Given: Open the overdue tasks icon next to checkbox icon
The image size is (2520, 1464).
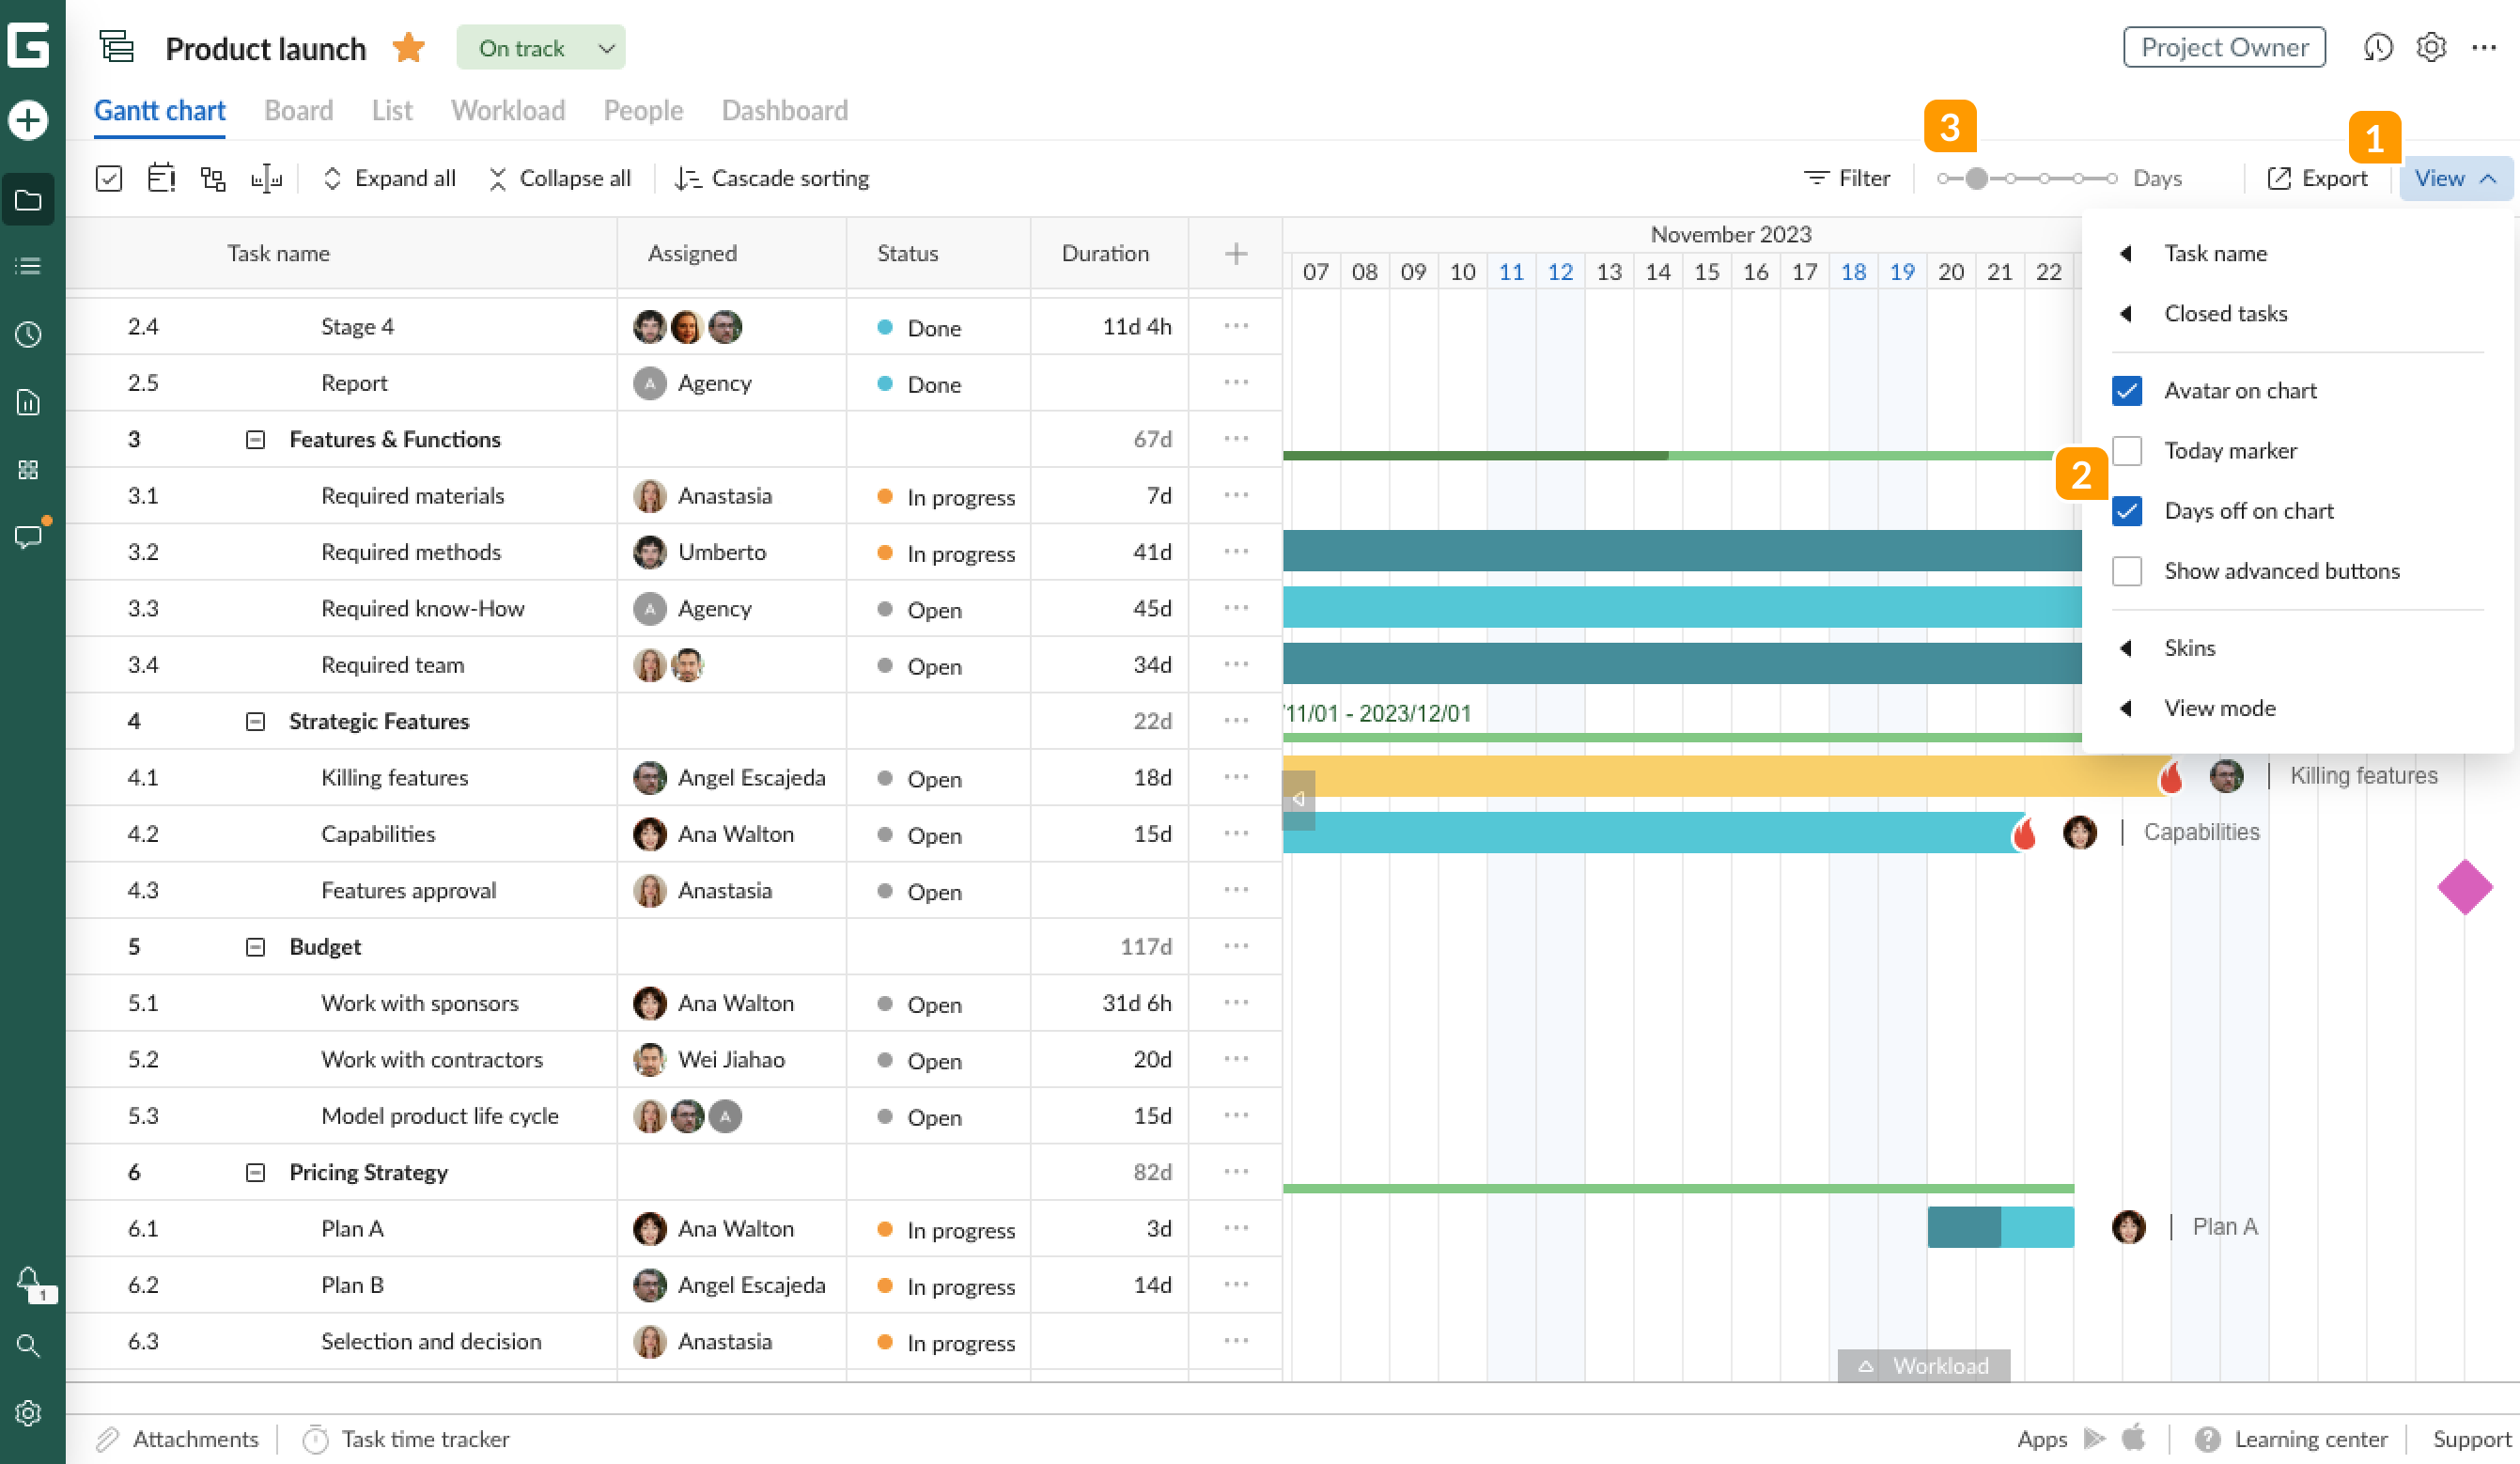Looking at the screenshot, I should coord(161,177).
